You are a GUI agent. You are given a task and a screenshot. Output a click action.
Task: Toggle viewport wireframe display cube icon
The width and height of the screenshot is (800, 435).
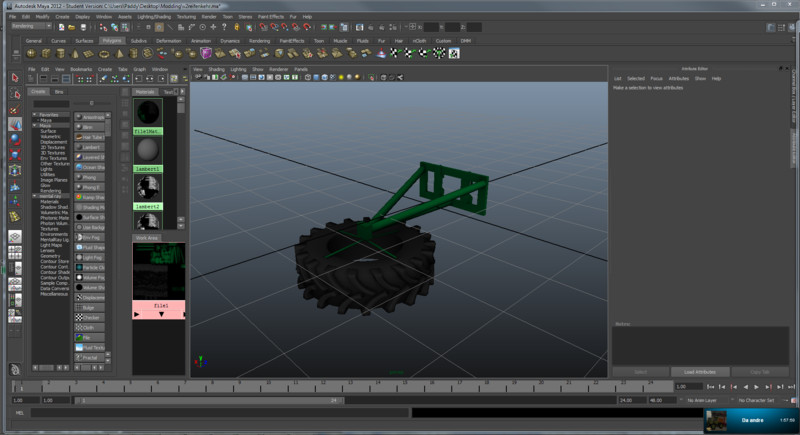[x=308, y=78]
